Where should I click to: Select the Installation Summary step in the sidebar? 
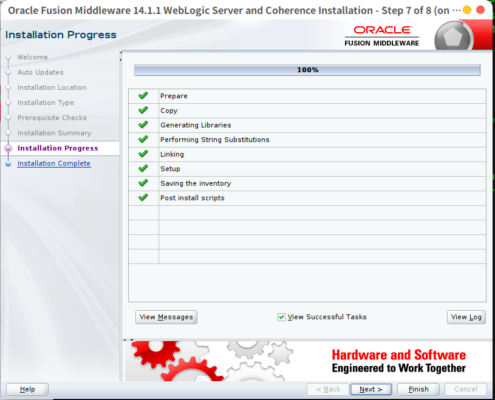click(54, 133)
